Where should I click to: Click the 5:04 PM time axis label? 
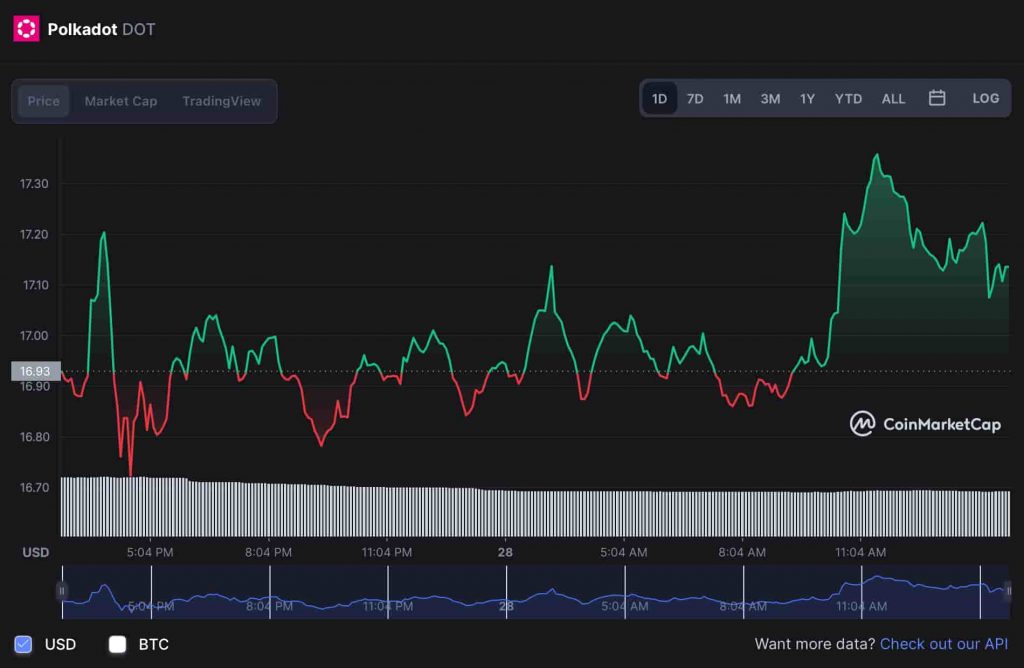click(x=150, y=552)
